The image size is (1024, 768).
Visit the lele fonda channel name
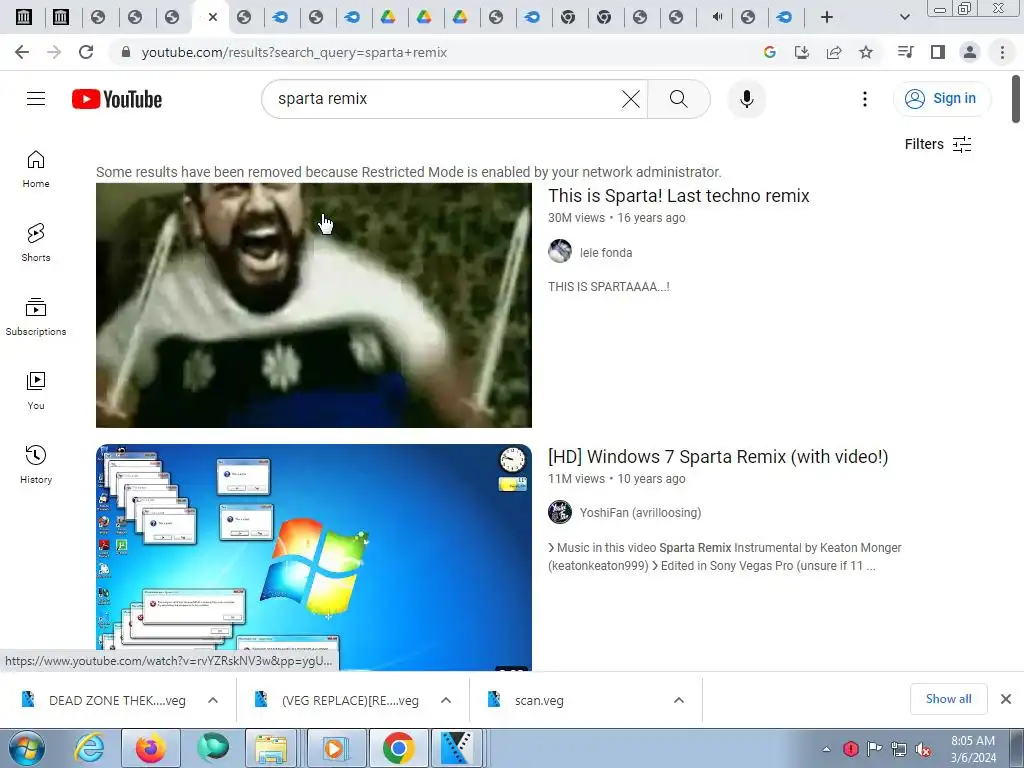605,253
